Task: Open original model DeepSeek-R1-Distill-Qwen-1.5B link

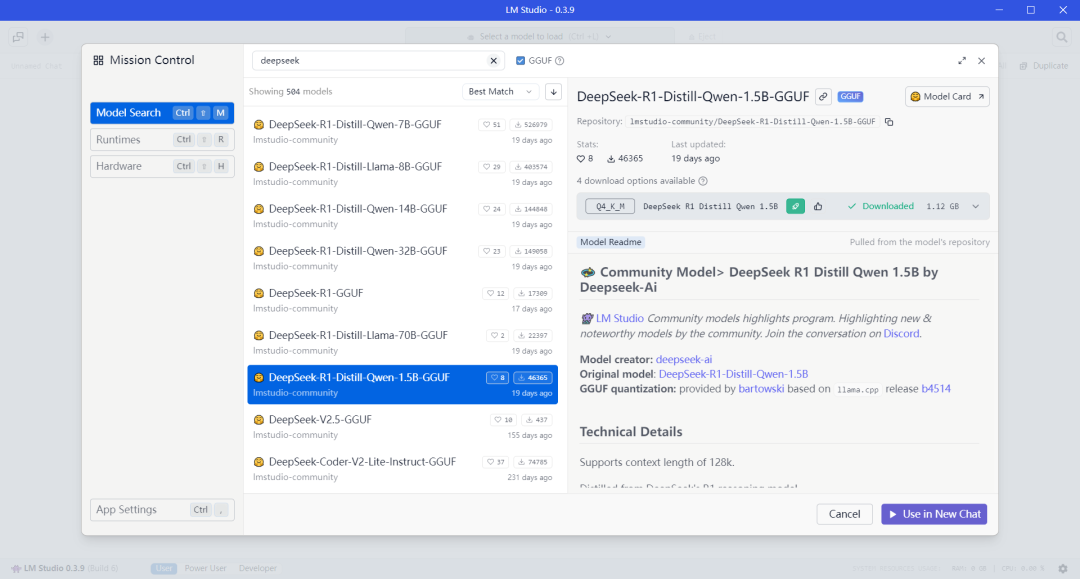Action: pyautogui.click(x=734, y=375)
